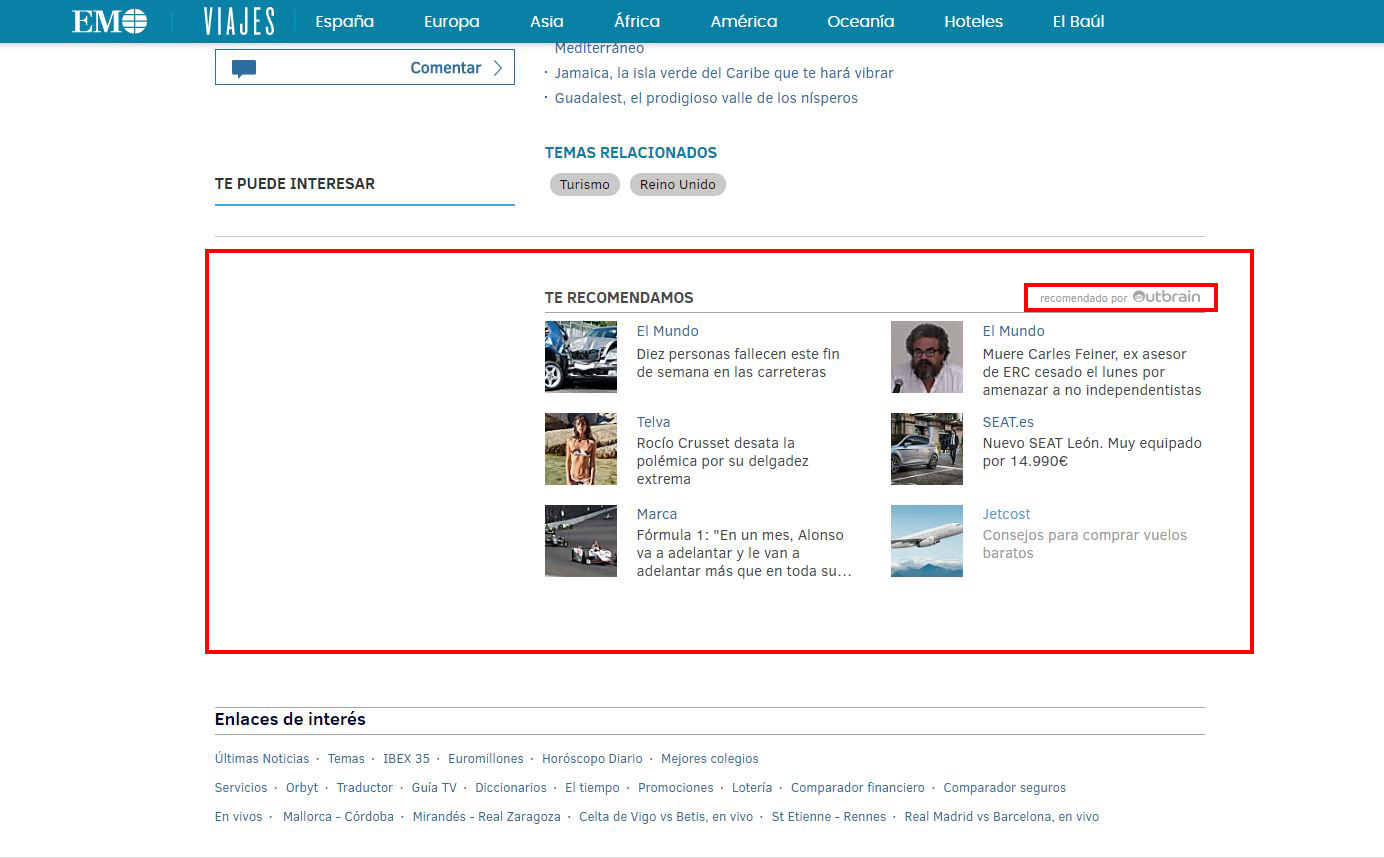Open the Guadalest valle de los nísperos link

point(706,98)
